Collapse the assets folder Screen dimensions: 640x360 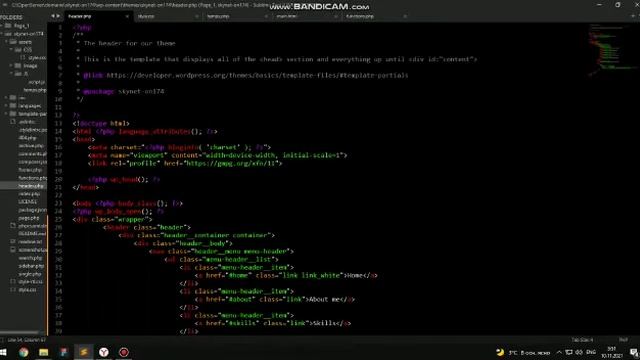tap(7, 42)
